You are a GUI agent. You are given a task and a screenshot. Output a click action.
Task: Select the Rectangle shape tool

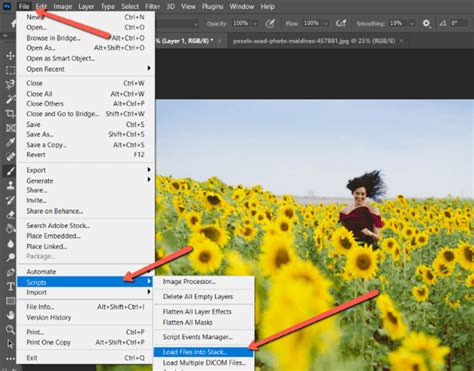[10, 301]
